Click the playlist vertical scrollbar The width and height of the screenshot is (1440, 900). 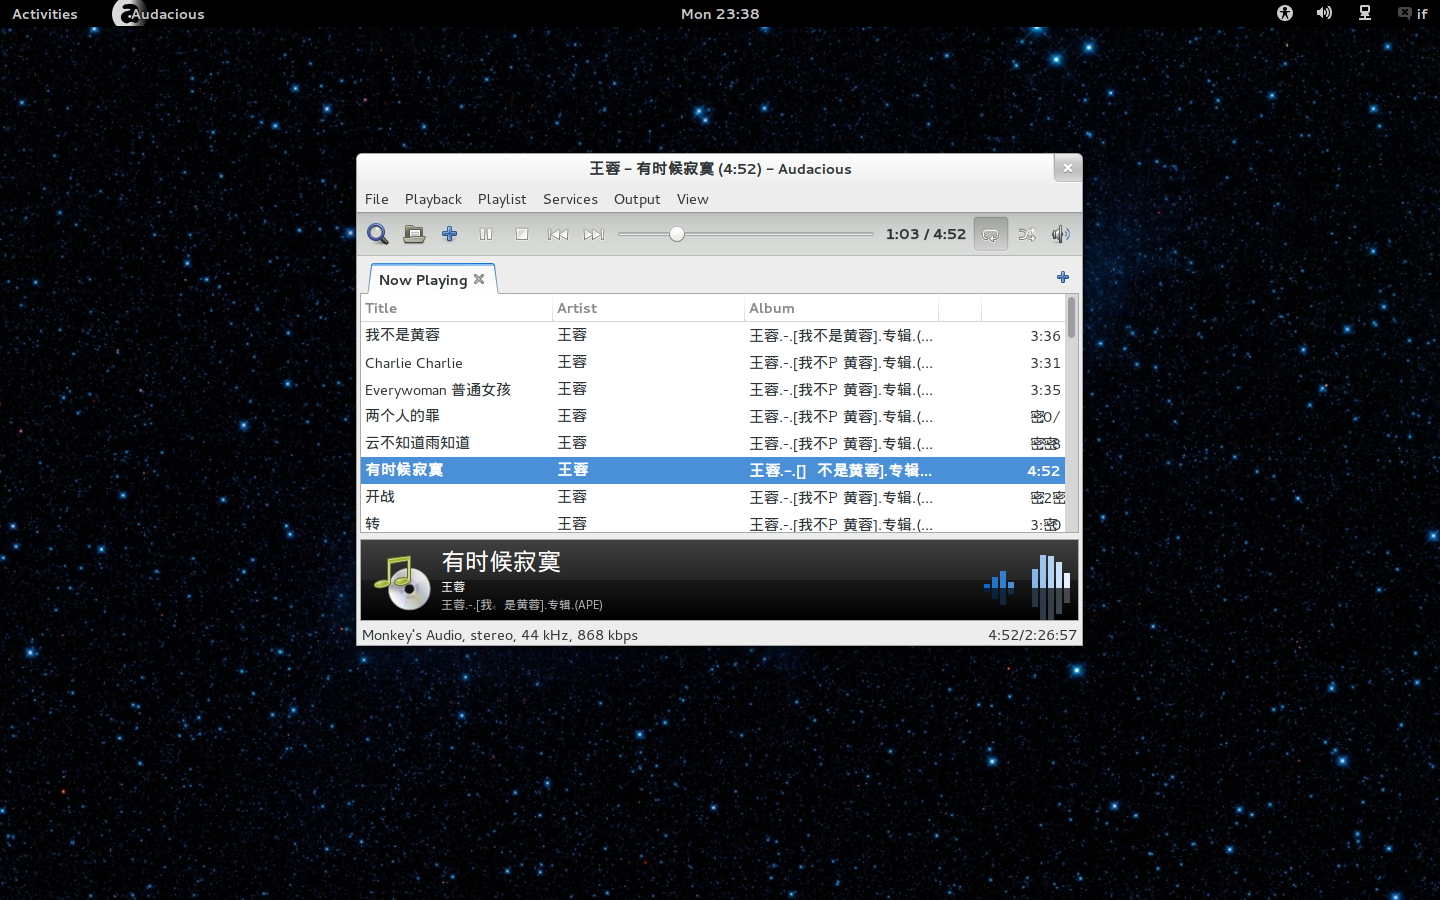[x=1071, y=413]
